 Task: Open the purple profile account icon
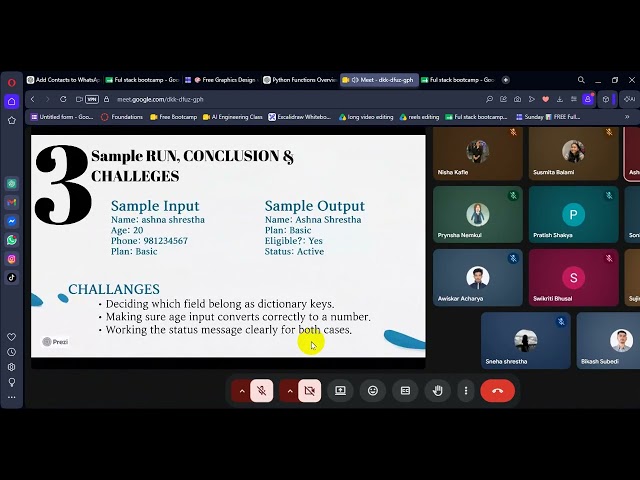point(588,99)
